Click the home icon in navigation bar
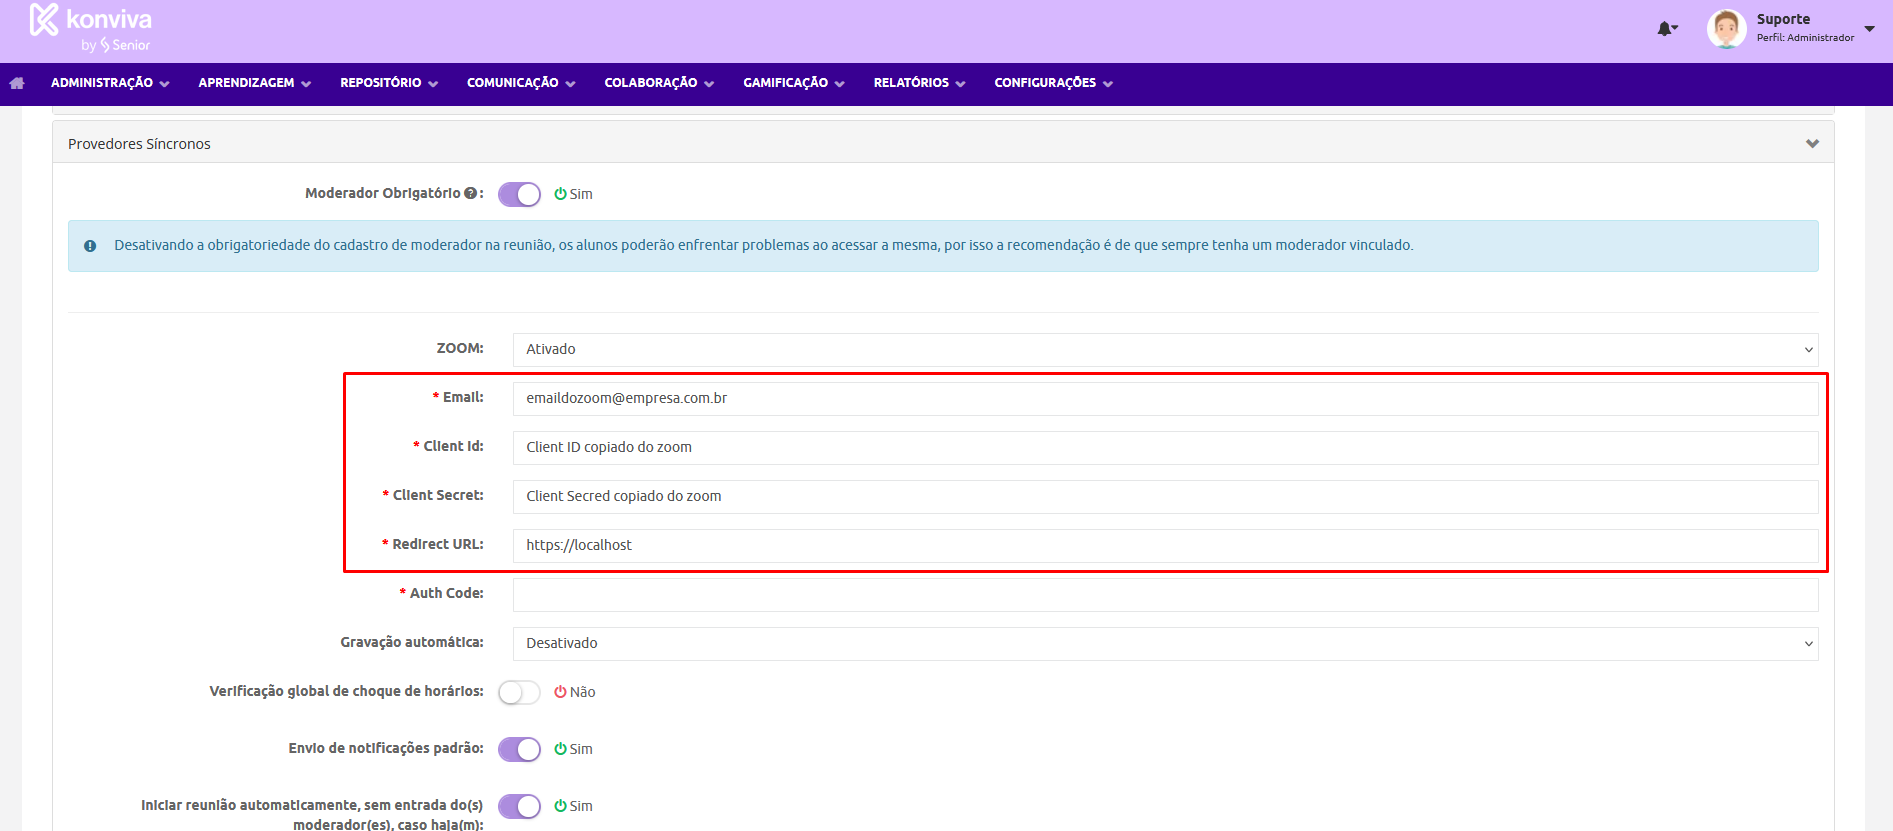The width and height of the screenshot is (1893, 831). click(x=17, y=83)
